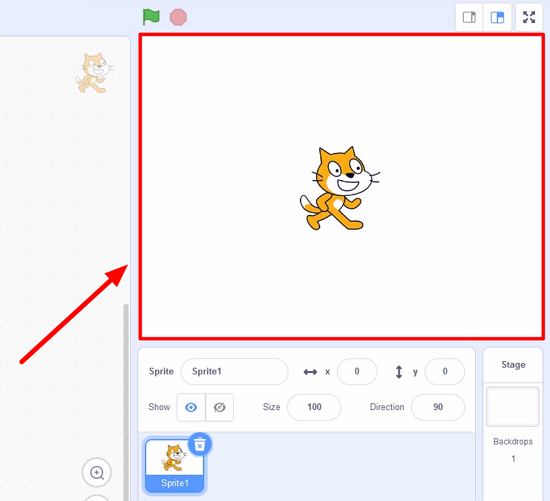Image resolution: width=550 pixels, height=501 pixels.
Task: Click the y position arrows icon
Action: pos(398,372)
